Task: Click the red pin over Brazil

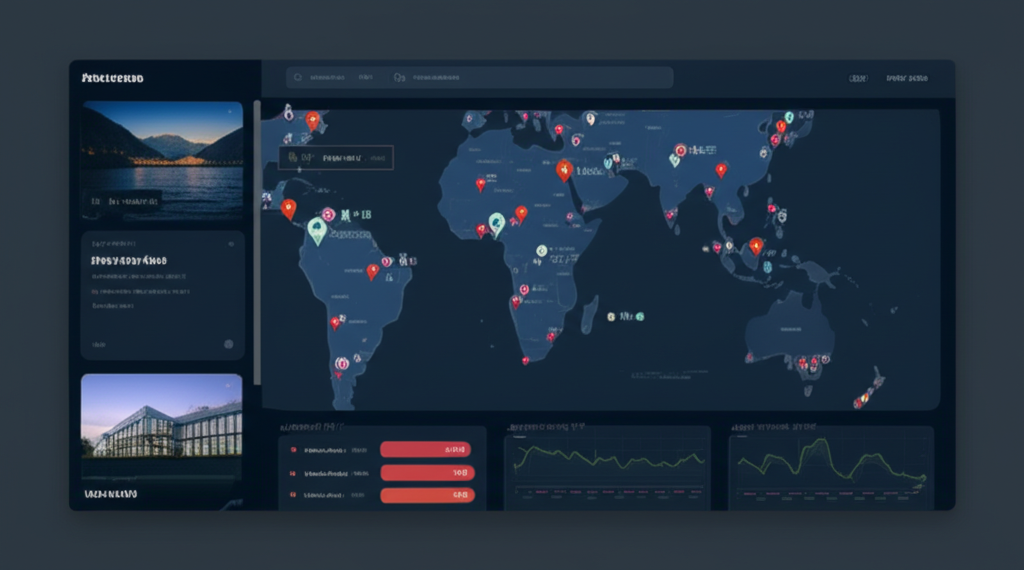Action: [x=373, y=270]
